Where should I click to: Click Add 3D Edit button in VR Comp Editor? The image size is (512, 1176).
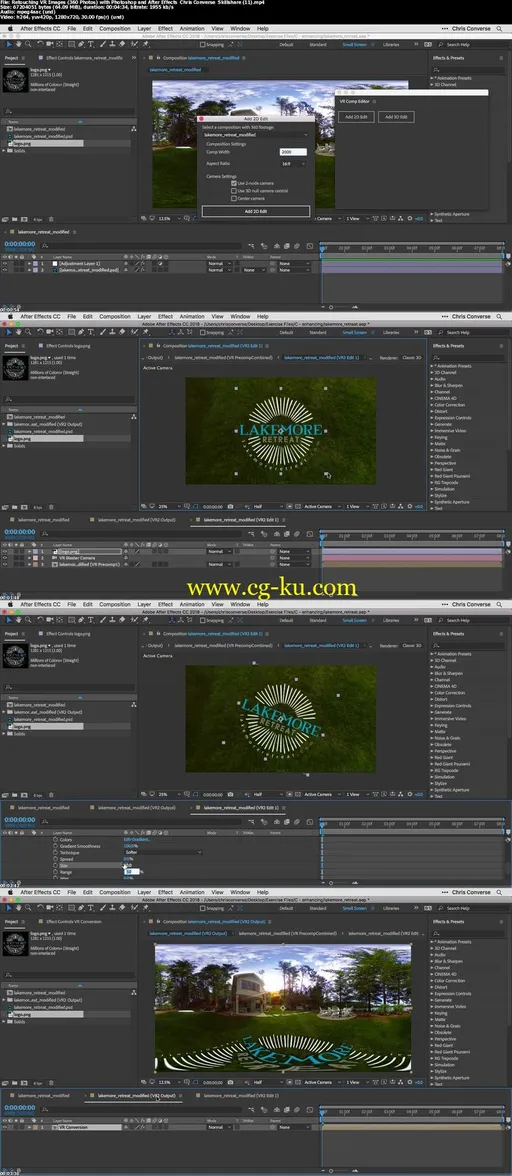(x=397, y=116)
